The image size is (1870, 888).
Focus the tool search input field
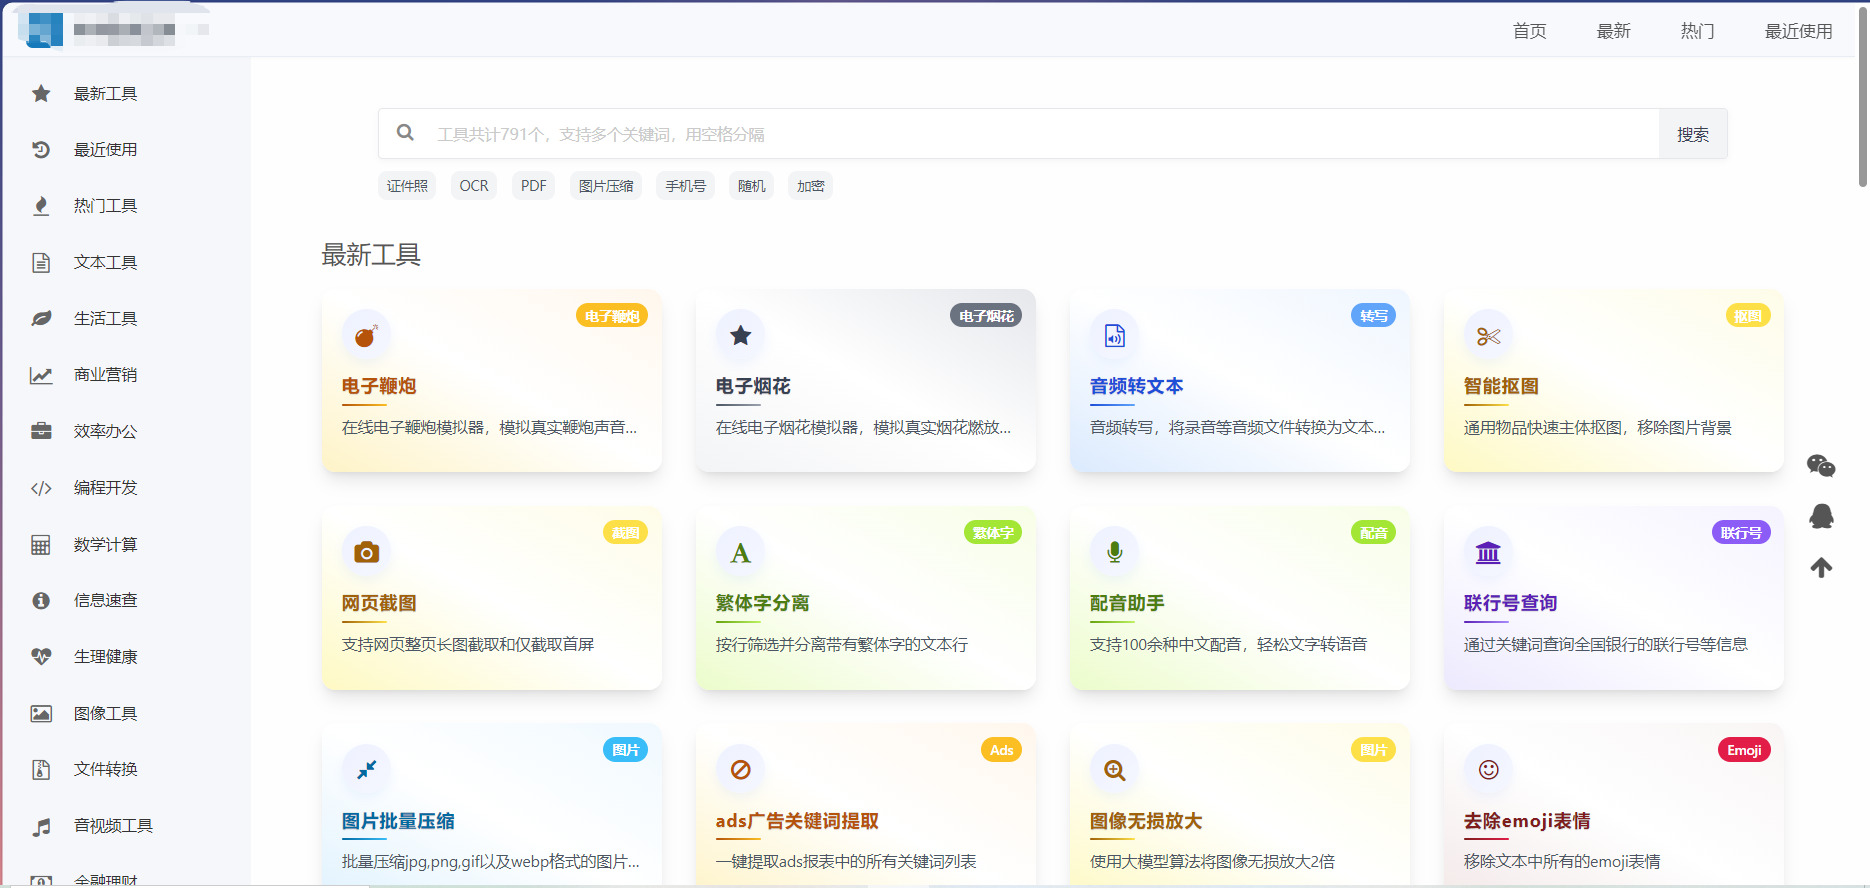[1040, 134]
